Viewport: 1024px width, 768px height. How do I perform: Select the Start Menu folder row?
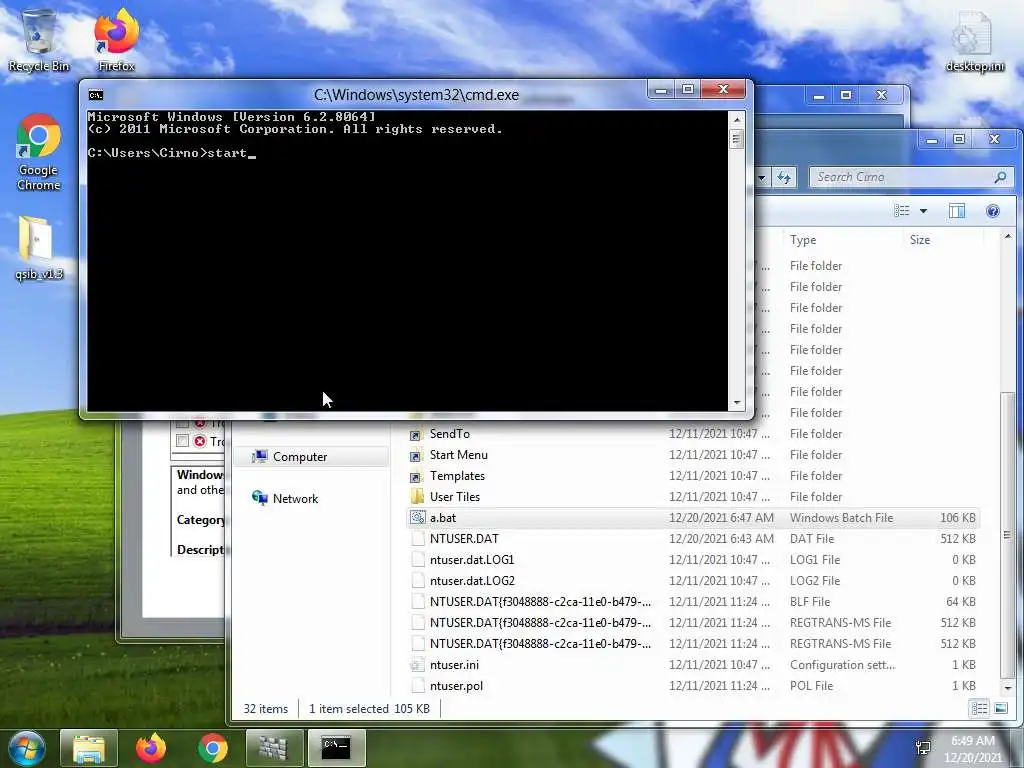click(692, 455)
